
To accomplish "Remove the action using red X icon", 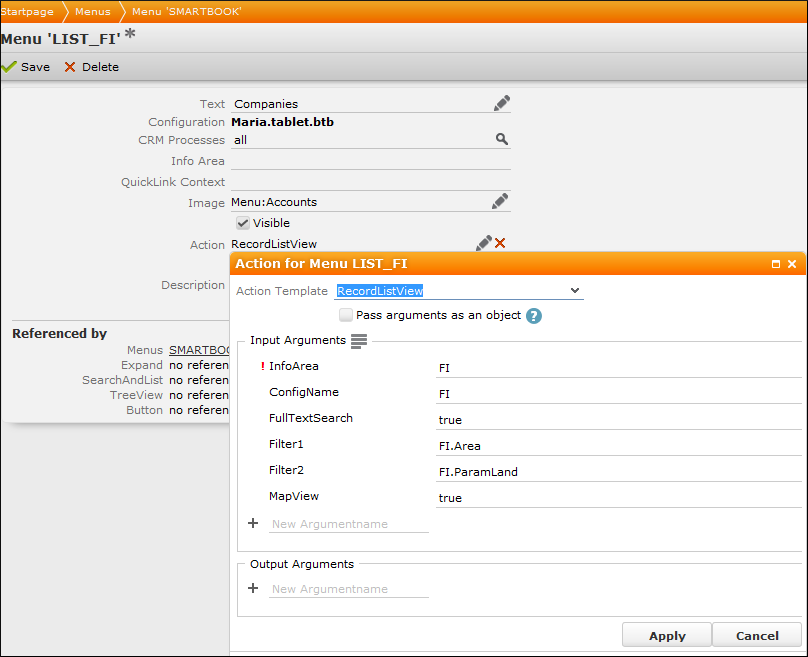I will click(500, 243).
